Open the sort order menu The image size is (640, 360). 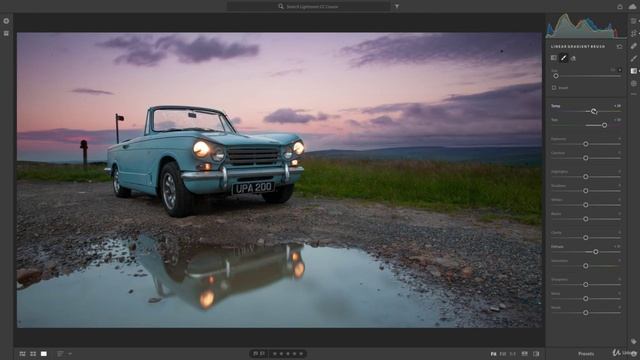tap(64, 354)
